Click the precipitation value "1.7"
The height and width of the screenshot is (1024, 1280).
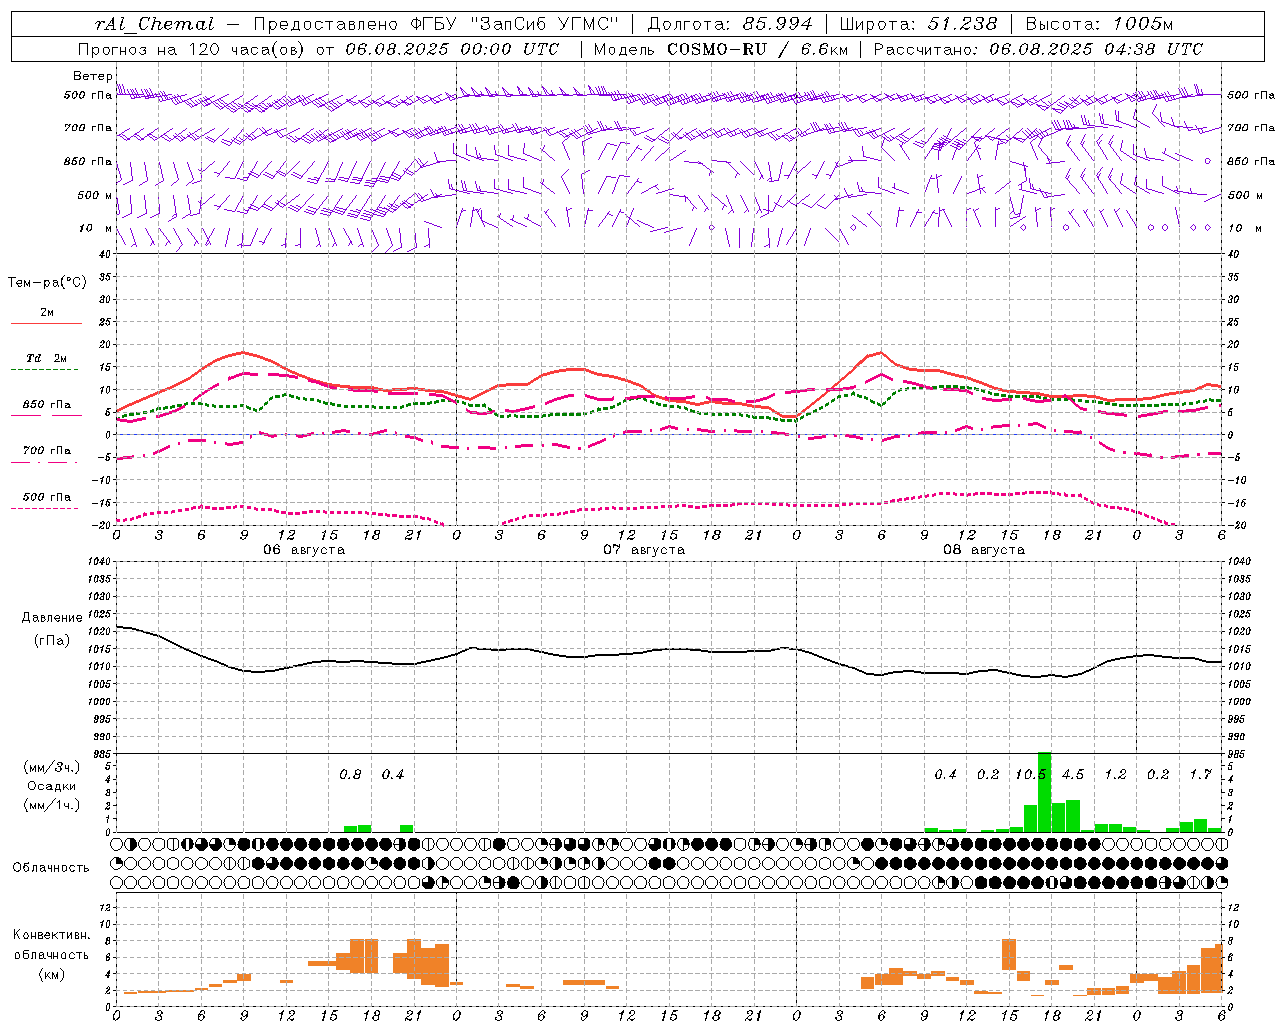click(x=1200, y=775)
